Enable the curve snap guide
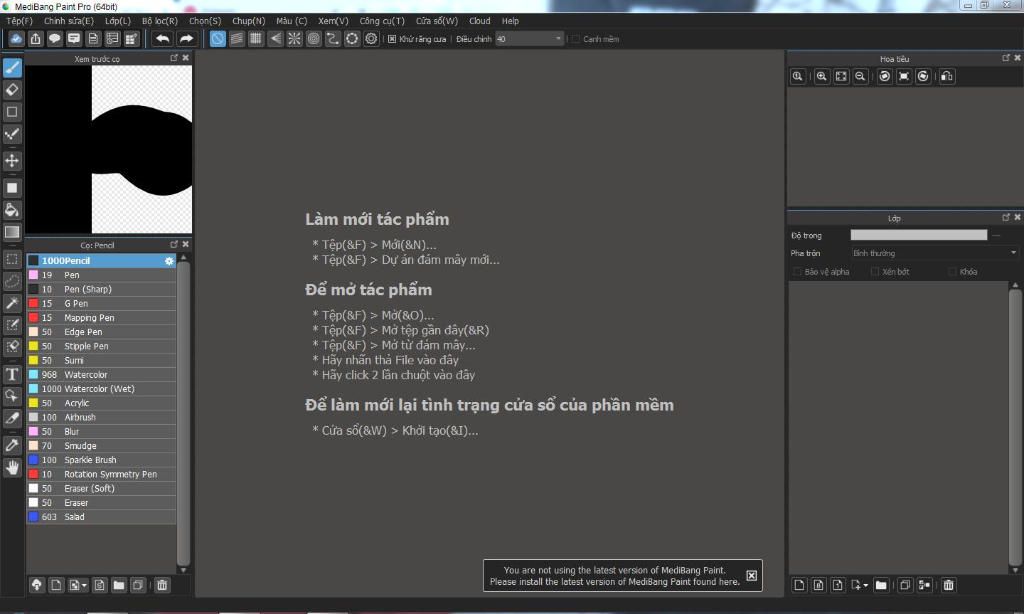1024x614 pixels. click(x=332, y=39)
